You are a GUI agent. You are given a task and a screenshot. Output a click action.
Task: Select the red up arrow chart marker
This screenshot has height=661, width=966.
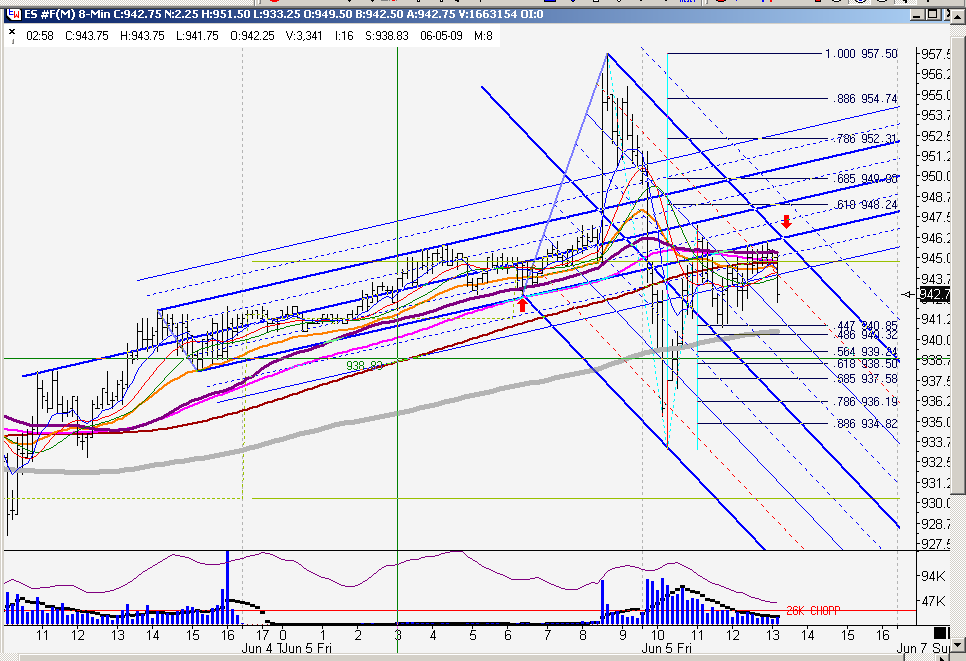click(x=522, y=304)
